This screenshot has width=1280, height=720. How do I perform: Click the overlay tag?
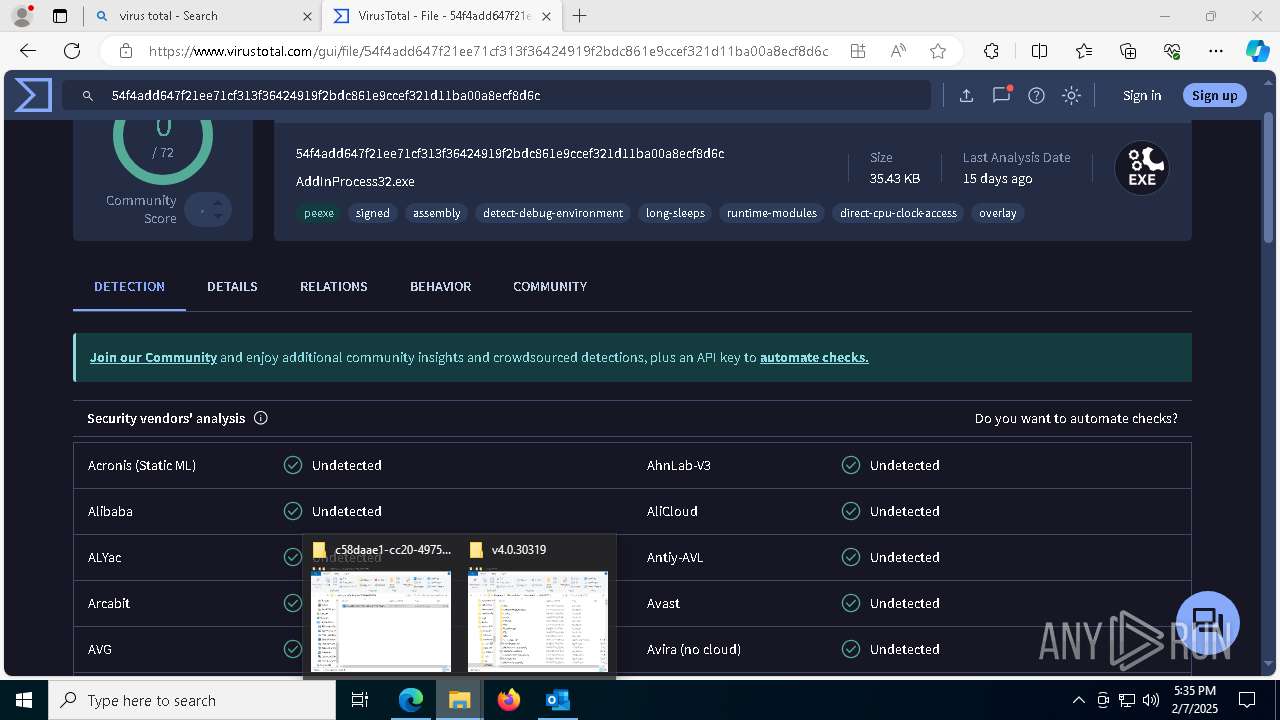tap(998, 213)
